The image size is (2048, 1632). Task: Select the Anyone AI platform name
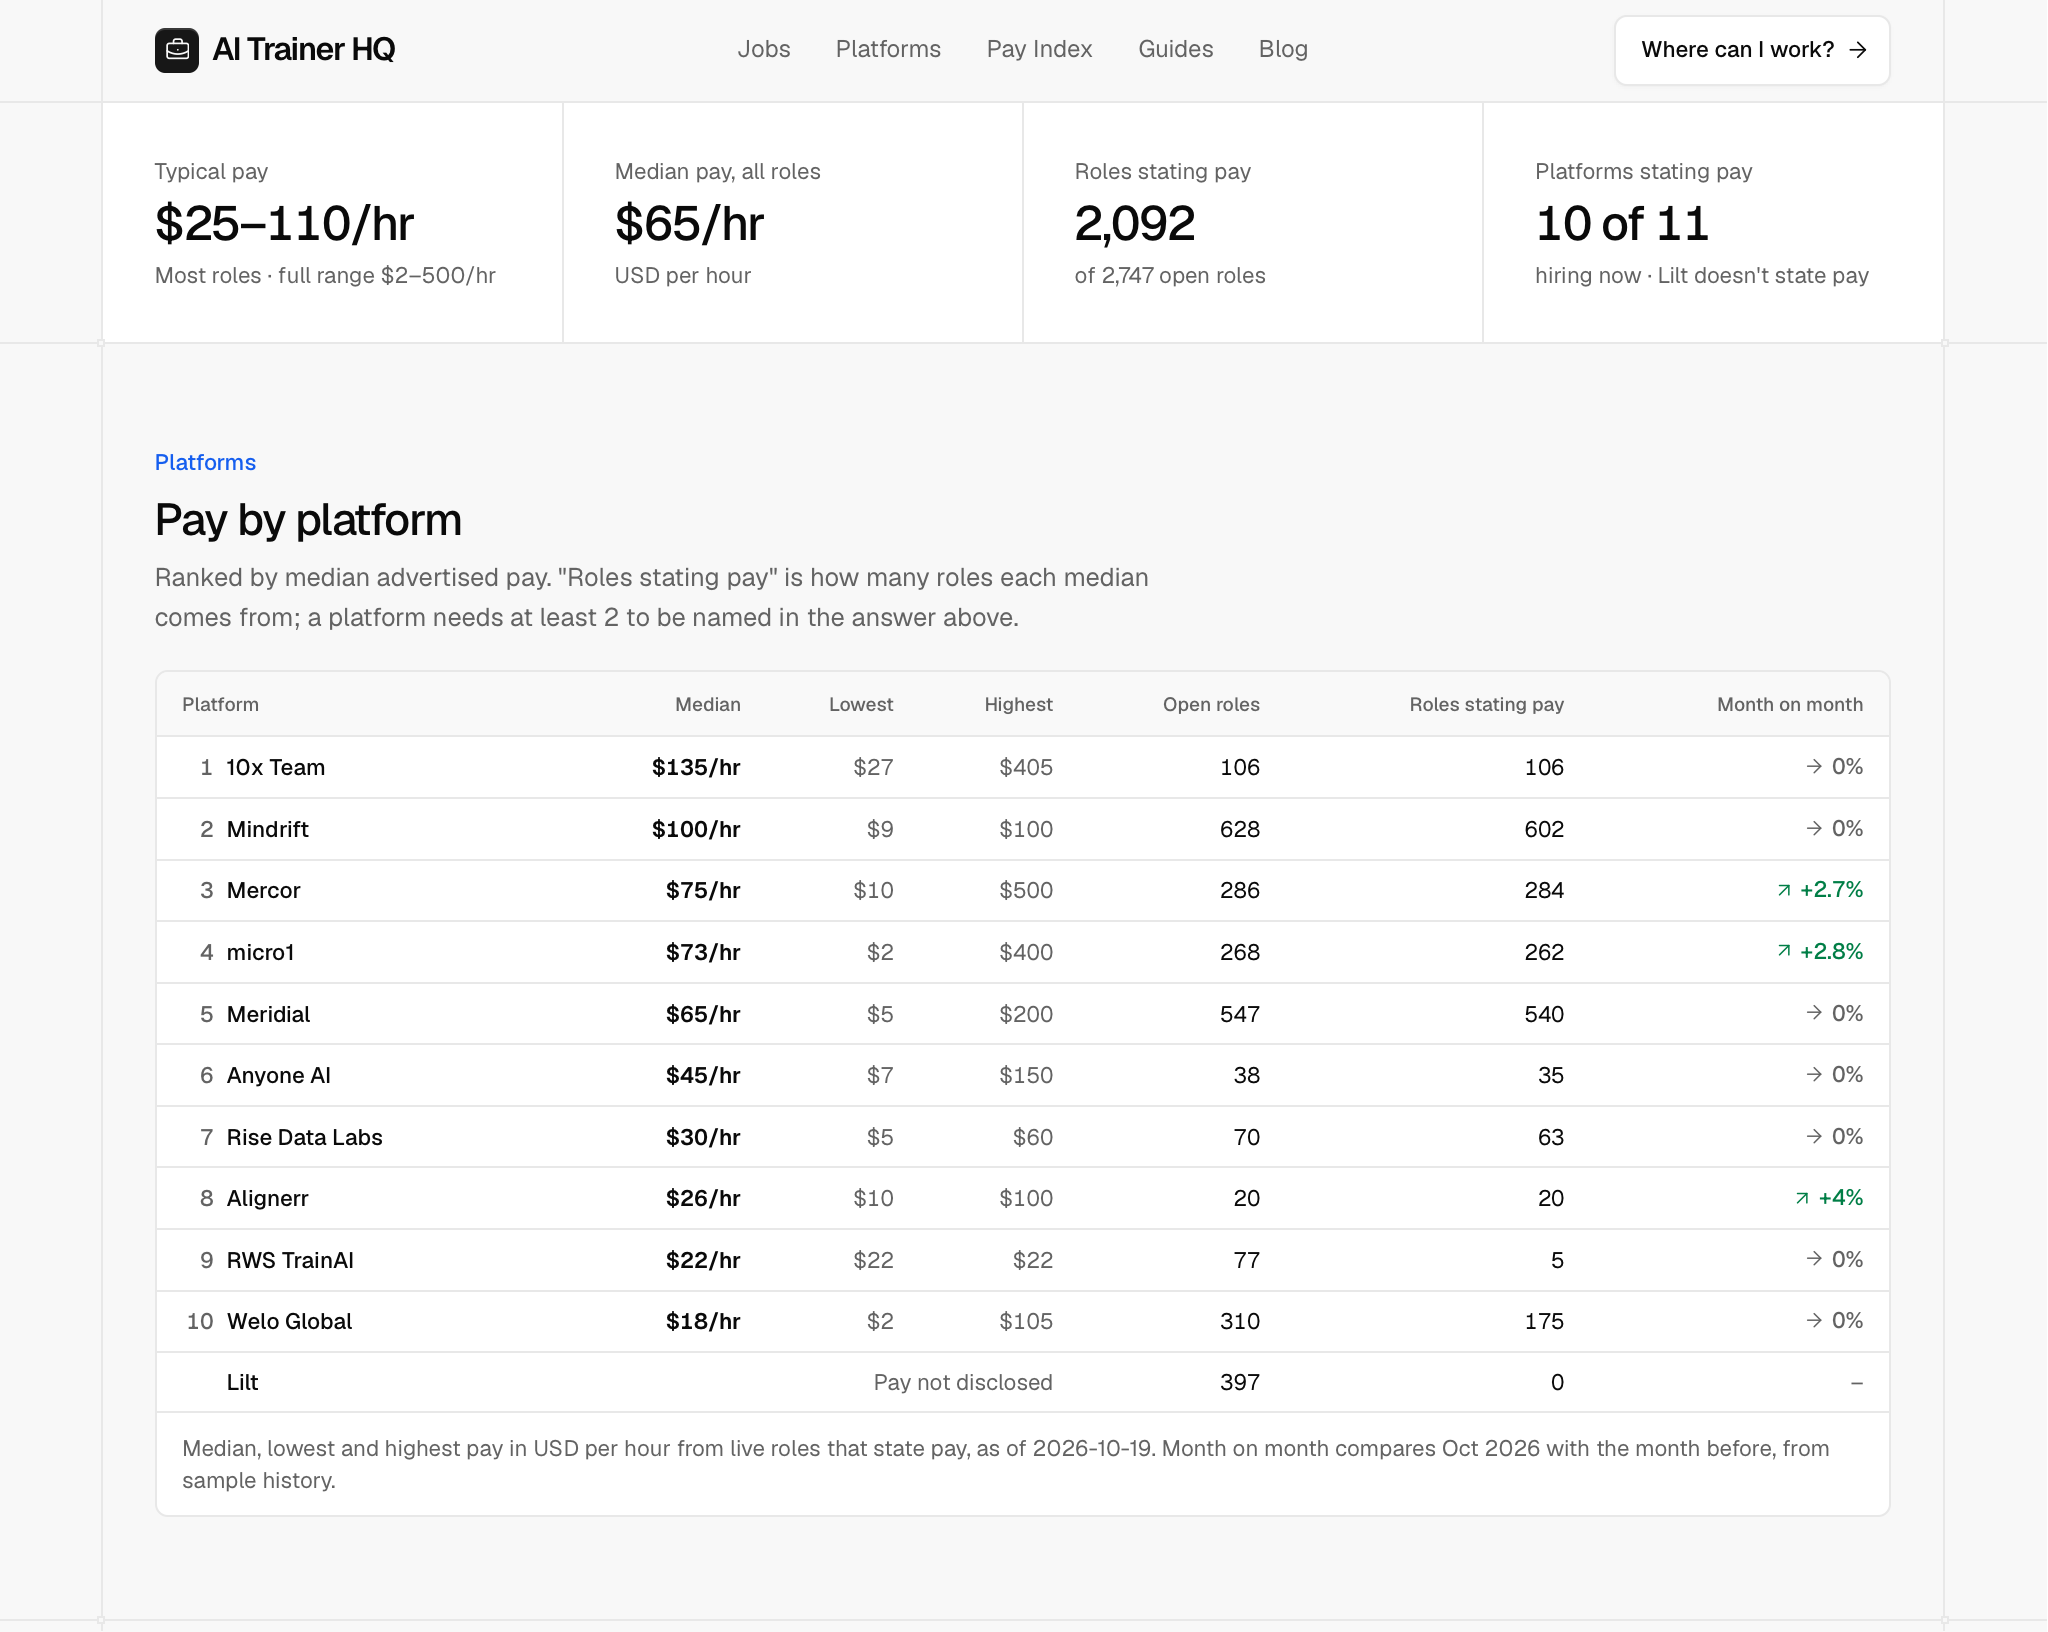click(279, 1075)
